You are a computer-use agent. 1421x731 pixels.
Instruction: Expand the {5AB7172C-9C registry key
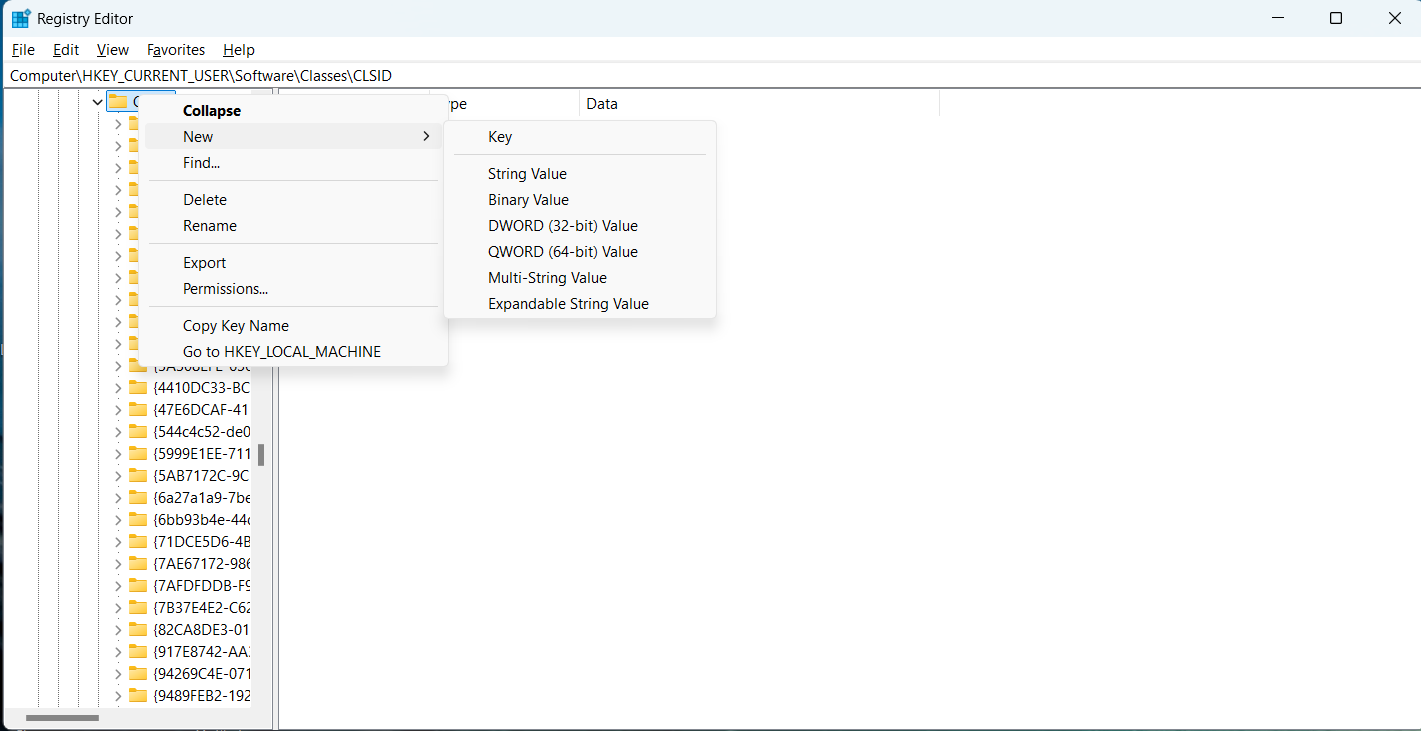(x=118, y=476)
